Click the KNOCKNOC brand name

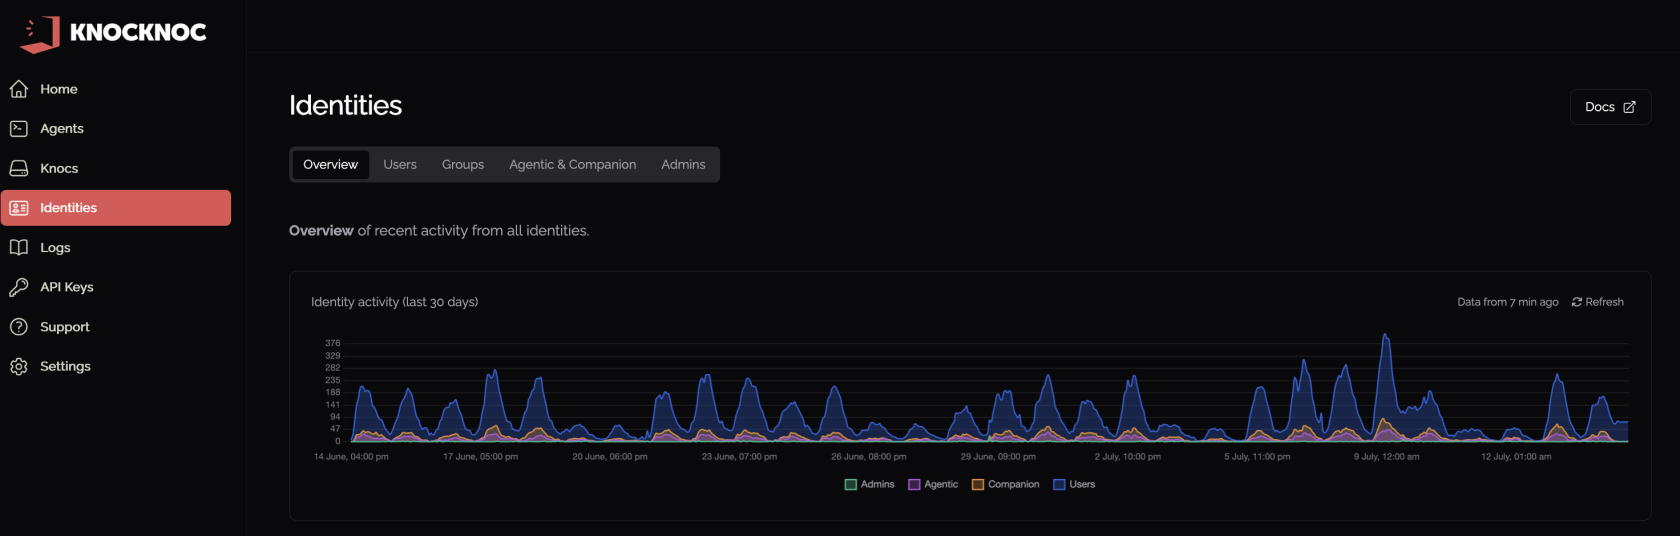(x=138, y=33)
